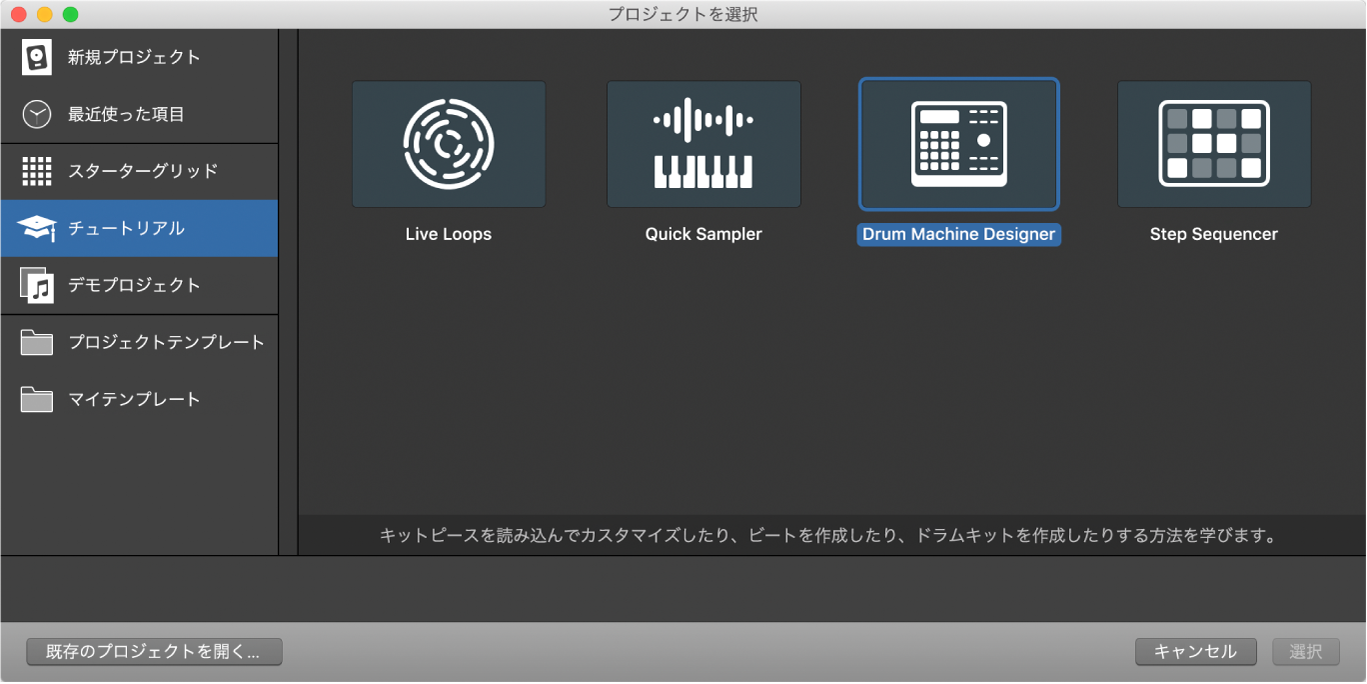1367x684 pixels.
Task: Open the 最近使った項目 sidebar section
Action: coord(139,114)
